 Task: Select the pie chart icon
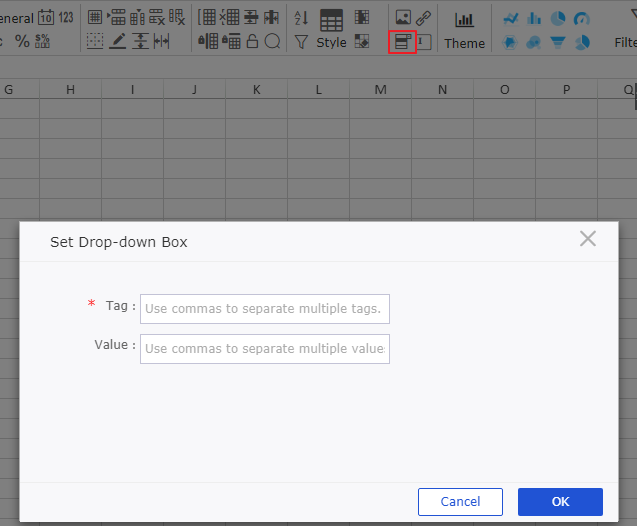(x=558, y=18)
